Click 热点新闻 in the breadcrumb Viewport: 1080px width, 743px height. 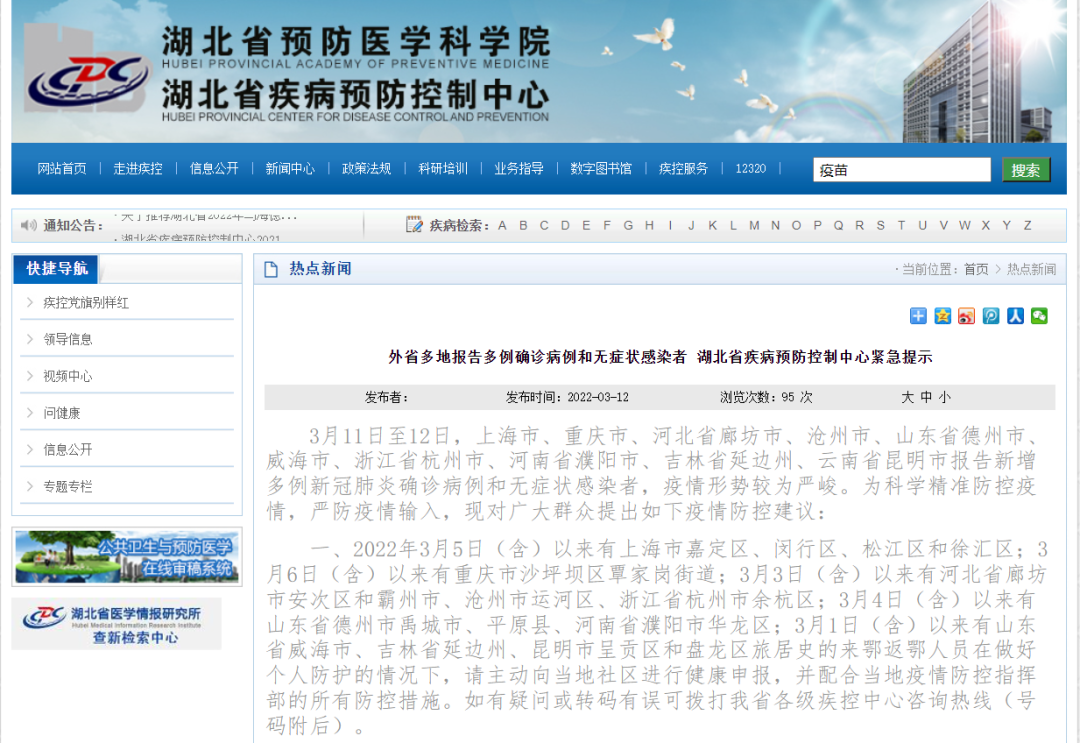coord(1031,269)
